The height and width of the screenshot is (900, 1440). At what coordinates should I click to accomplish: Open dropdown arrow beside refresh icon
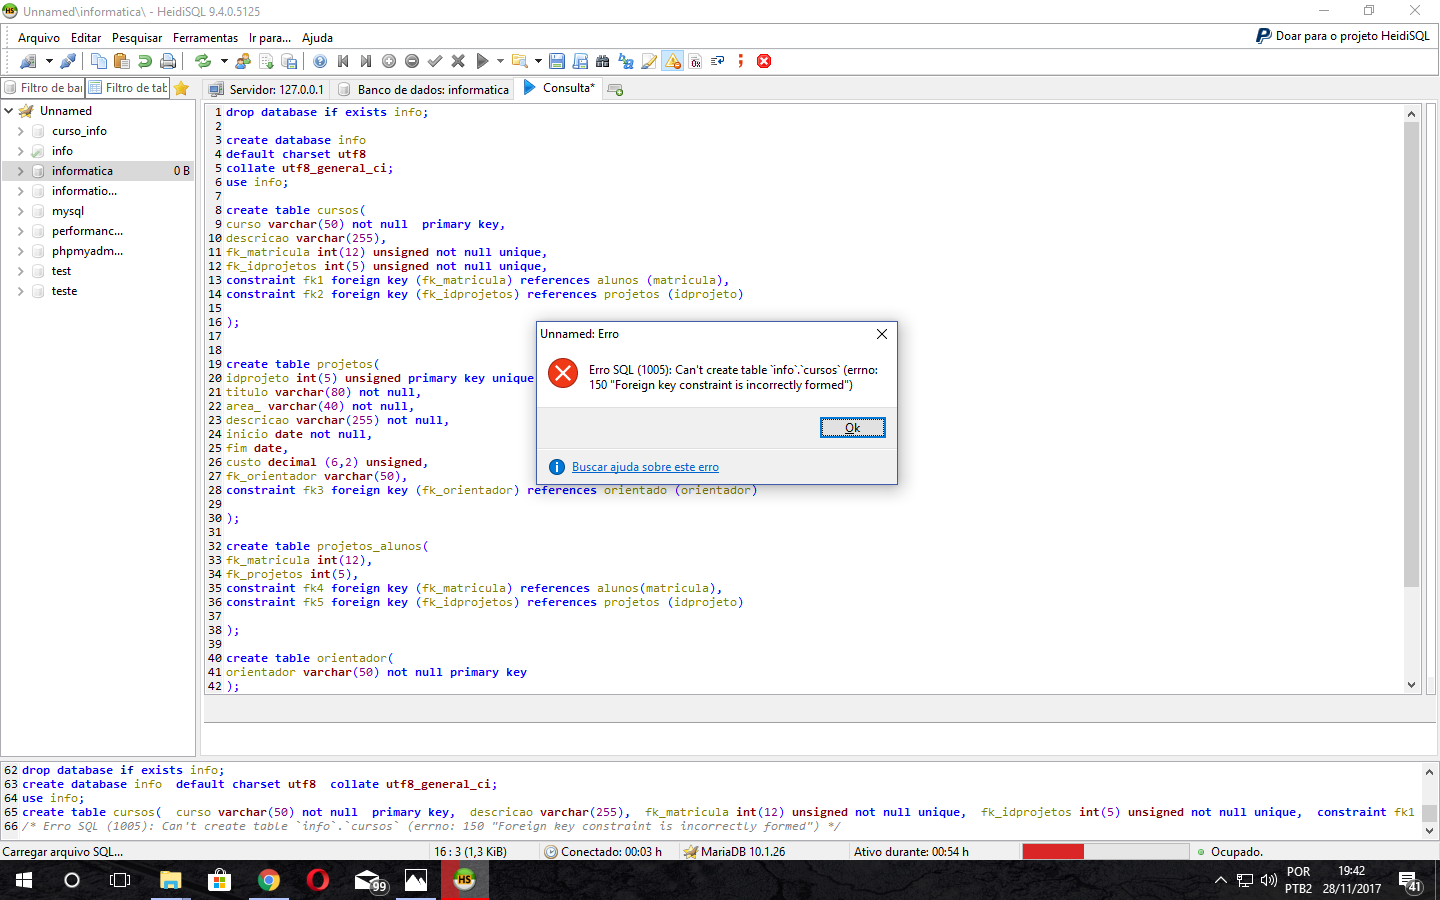[224, 61]
